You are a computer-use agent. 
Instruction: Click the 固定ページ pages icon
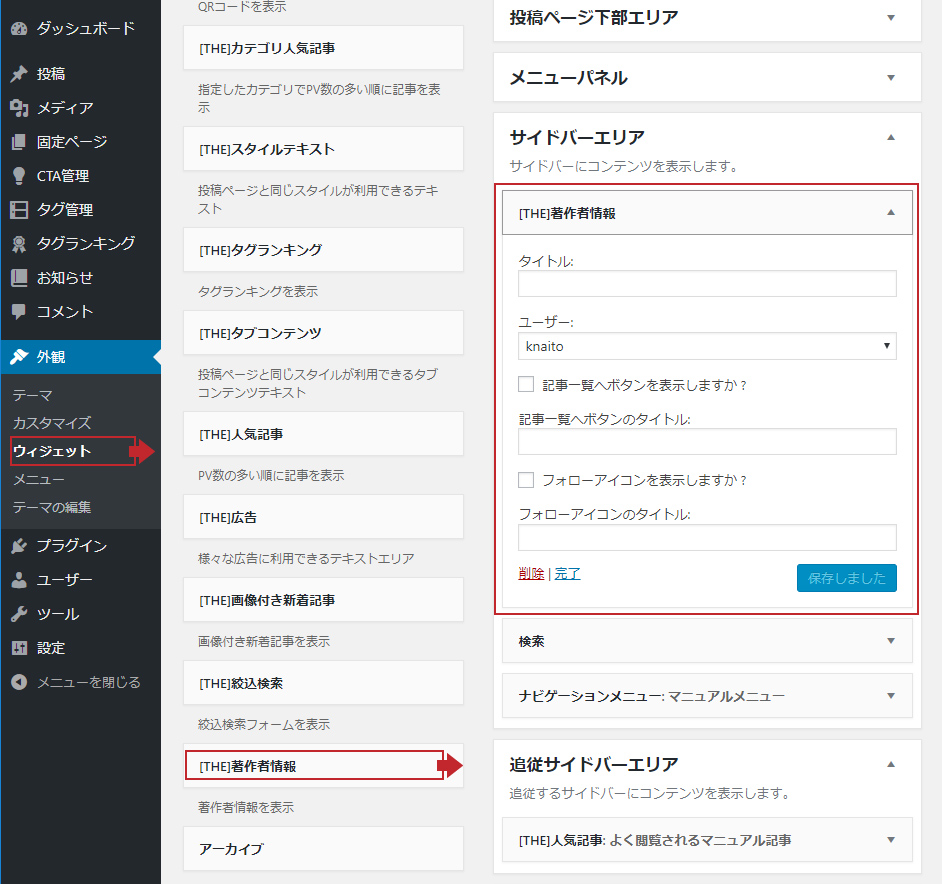click(x=19, y=142)
